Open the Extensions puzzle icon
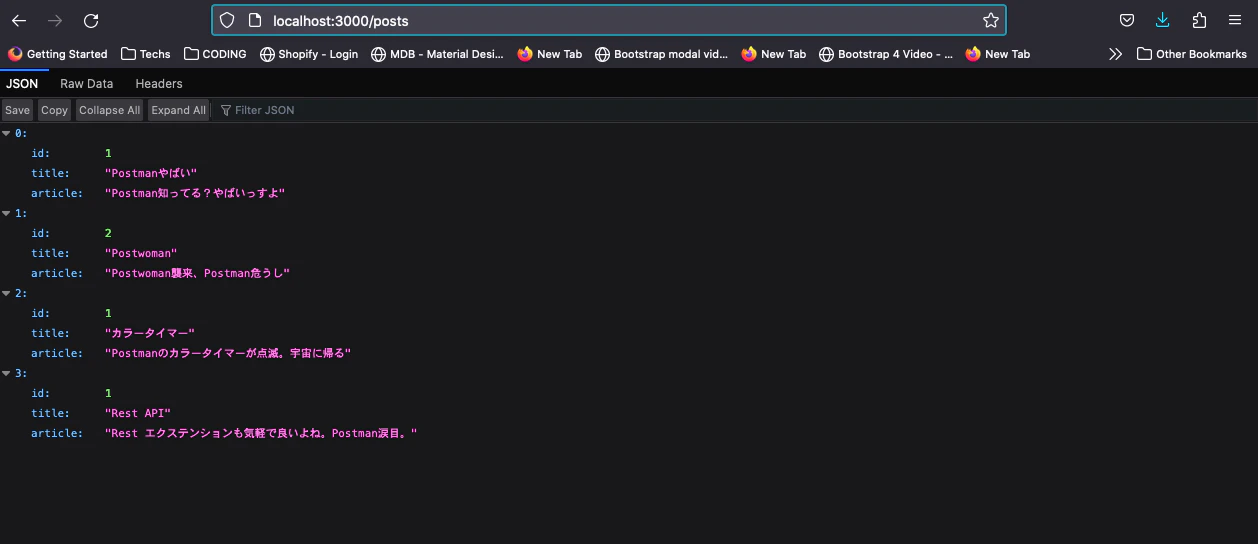The width and height of the screenshot is (1258, 544). point(1199,20)
